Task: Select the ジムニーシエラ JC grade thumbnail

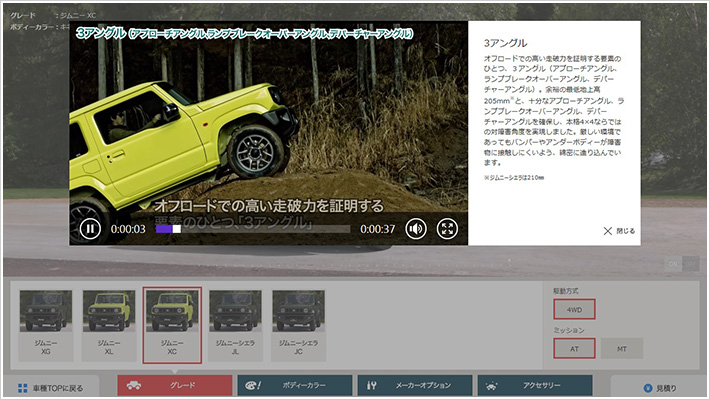Action: [x=298, y=325]
